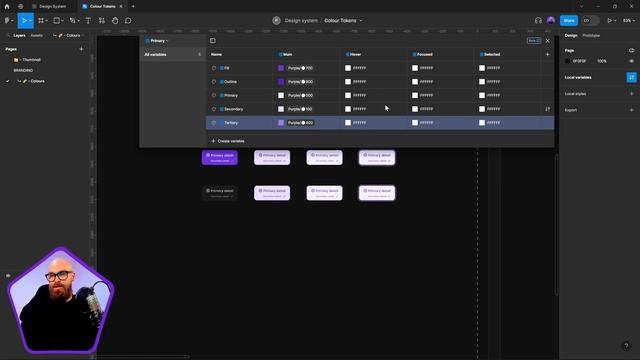The image size is (640, 360).
Task: Switch to the Assets tab
Action: [x=36, y=36]
